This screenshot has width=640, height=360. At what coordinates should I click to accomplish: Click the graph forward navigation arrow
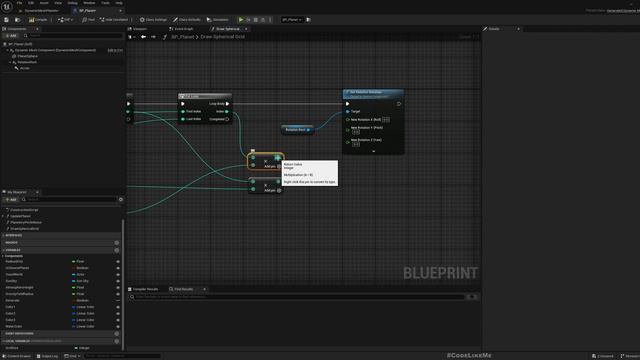[x=153, y=37]
